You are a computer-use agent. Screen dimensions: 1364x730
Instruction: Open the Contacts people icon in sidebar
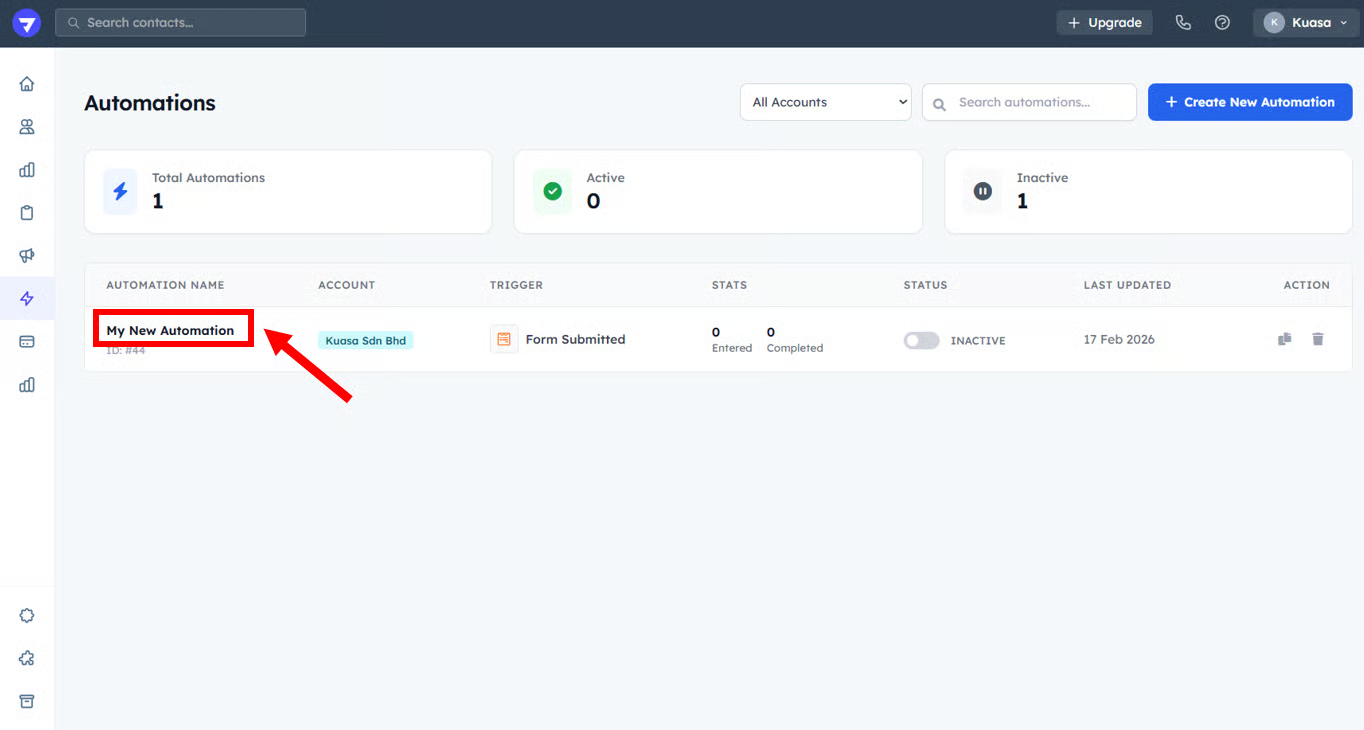pos(27,127)
